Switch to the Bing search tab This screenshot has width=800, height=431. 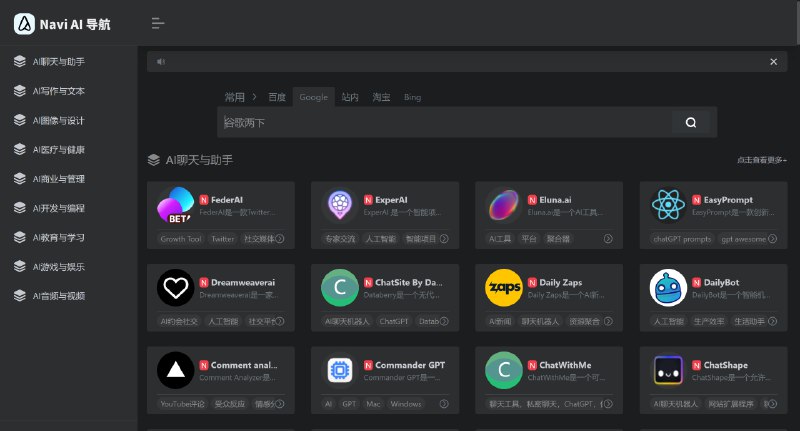click(x=412, y=97)
